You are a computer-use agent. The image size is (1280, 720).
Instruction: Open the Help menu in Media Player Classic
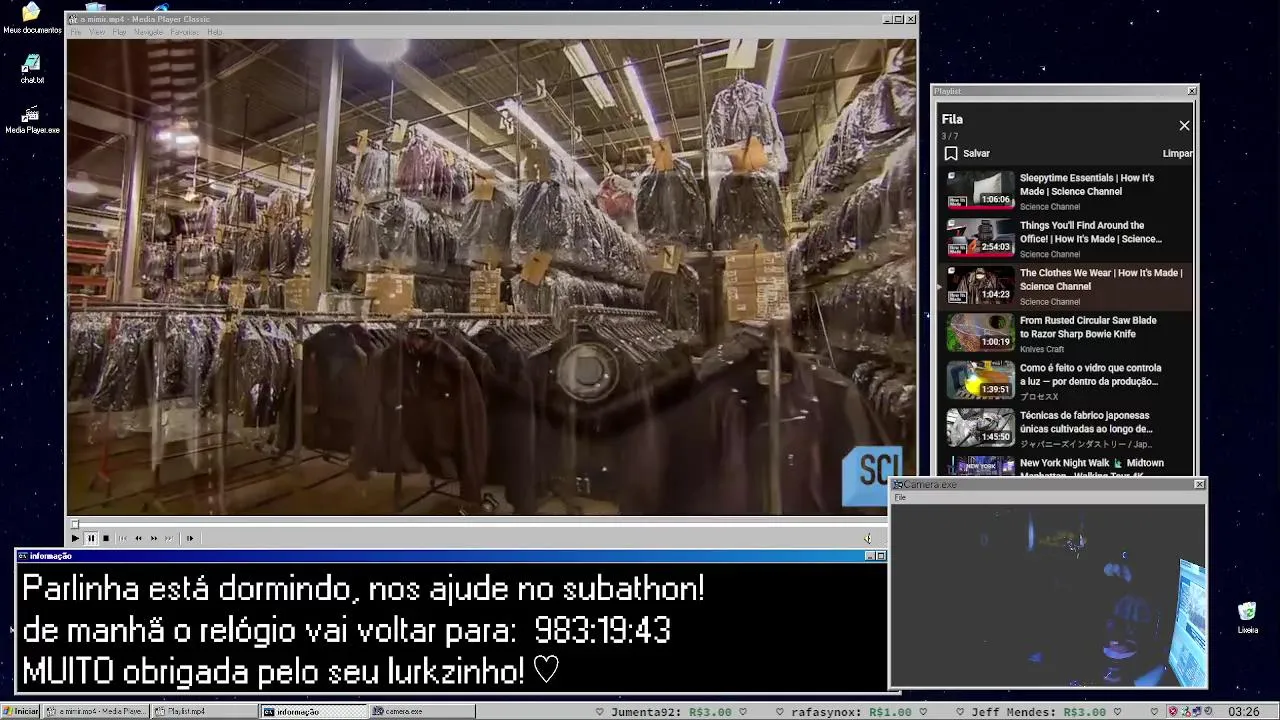pyautogui.click(x=214, y=32)
